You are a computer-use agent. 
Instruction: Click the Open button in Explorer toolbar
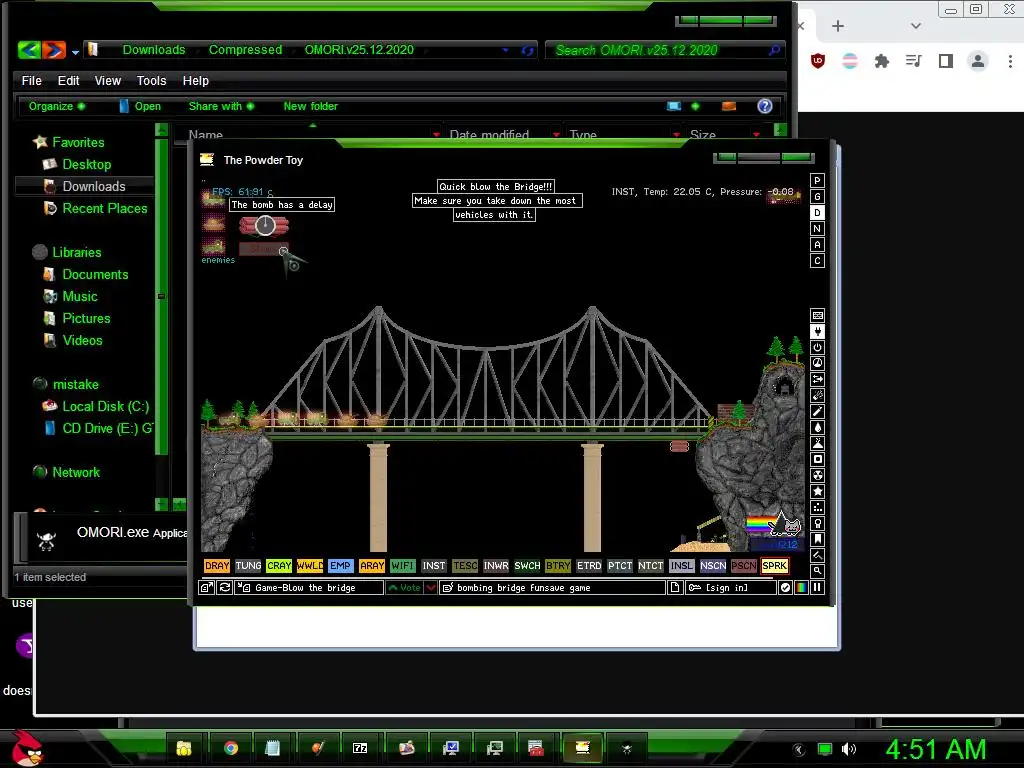coord(140,106)
